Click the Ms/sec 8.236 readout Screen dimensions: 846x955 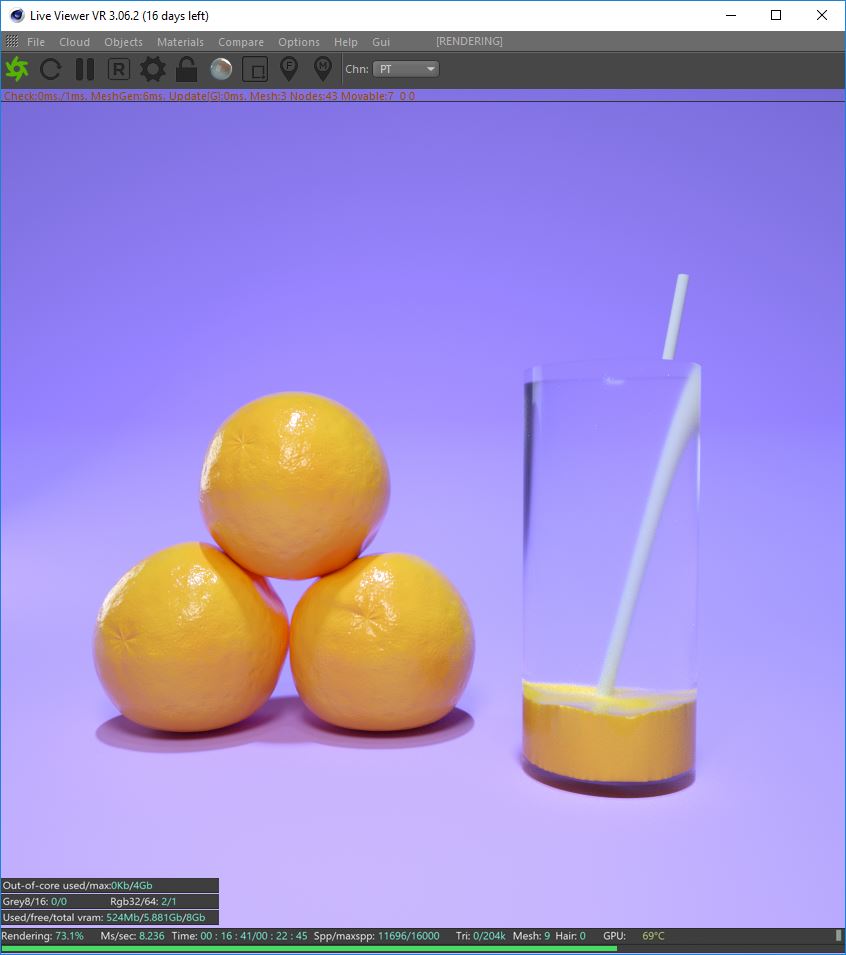132,936
